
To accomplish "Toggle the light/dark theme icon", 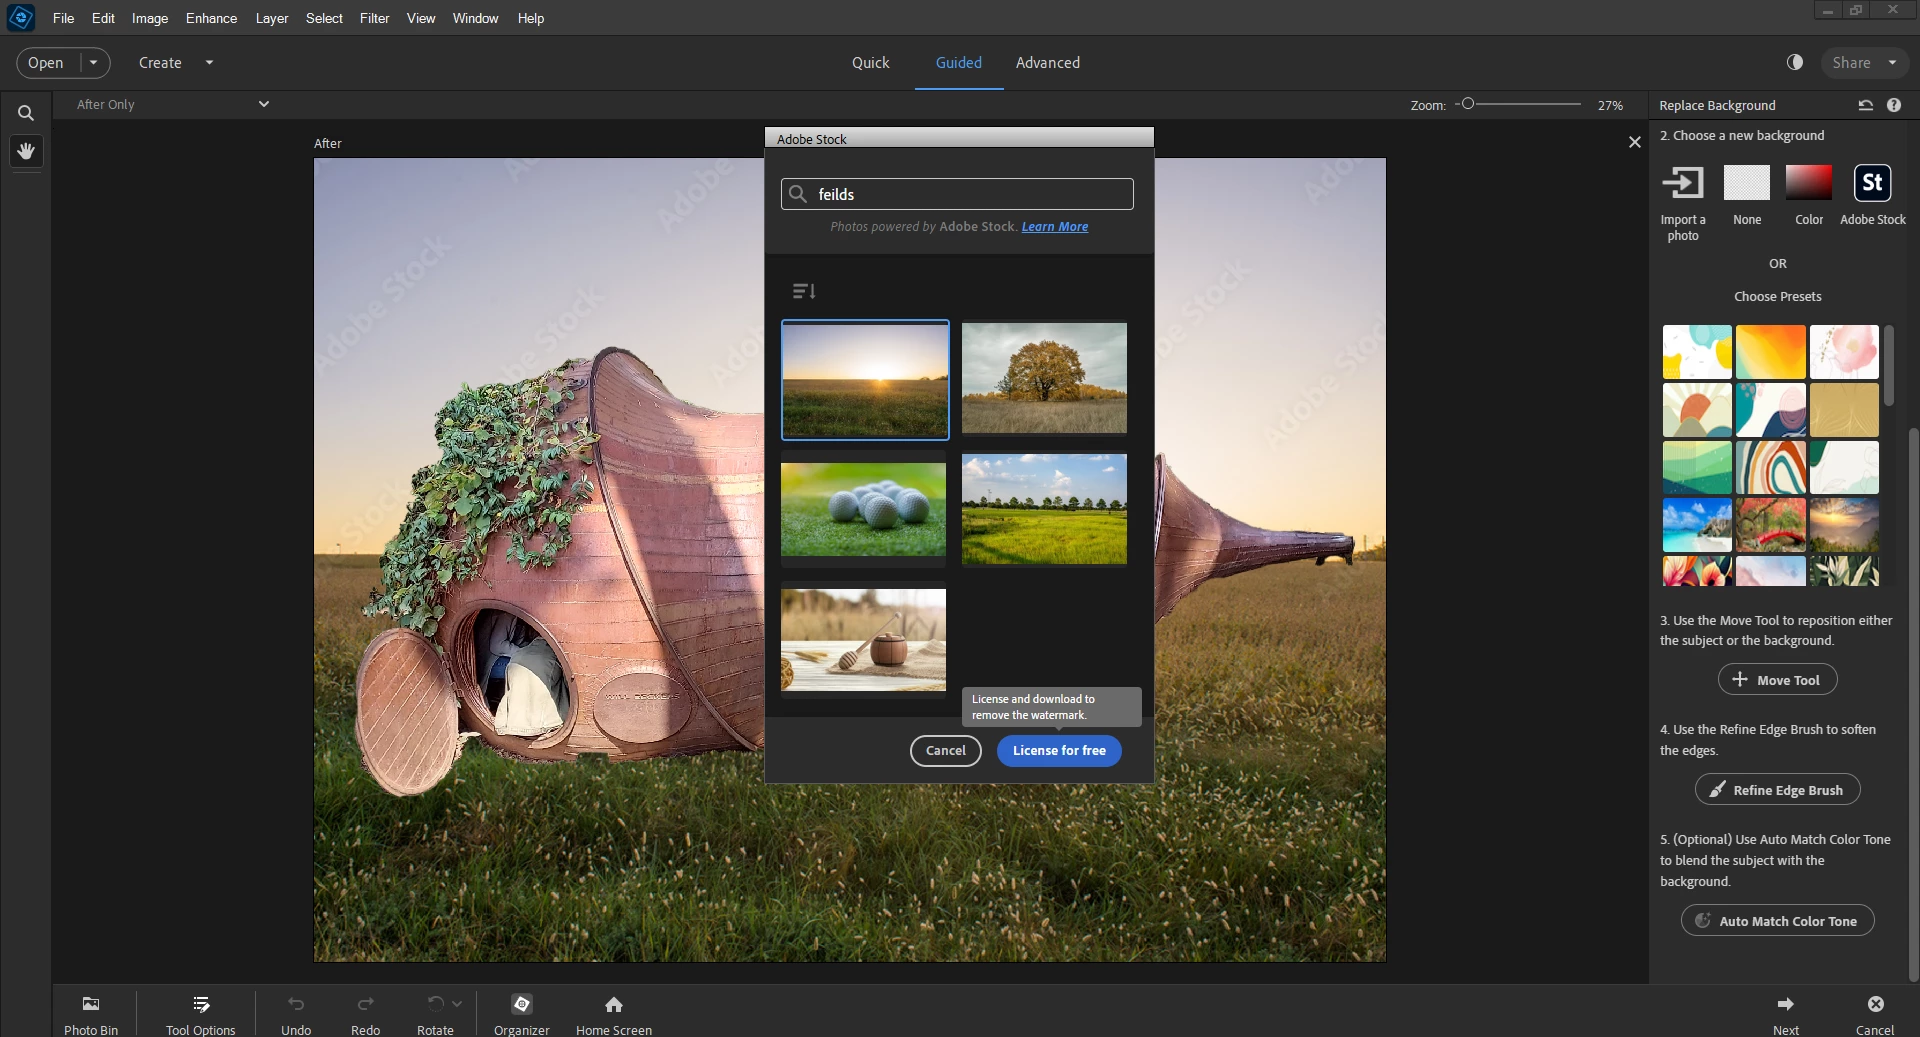I will click(1795, 62).
